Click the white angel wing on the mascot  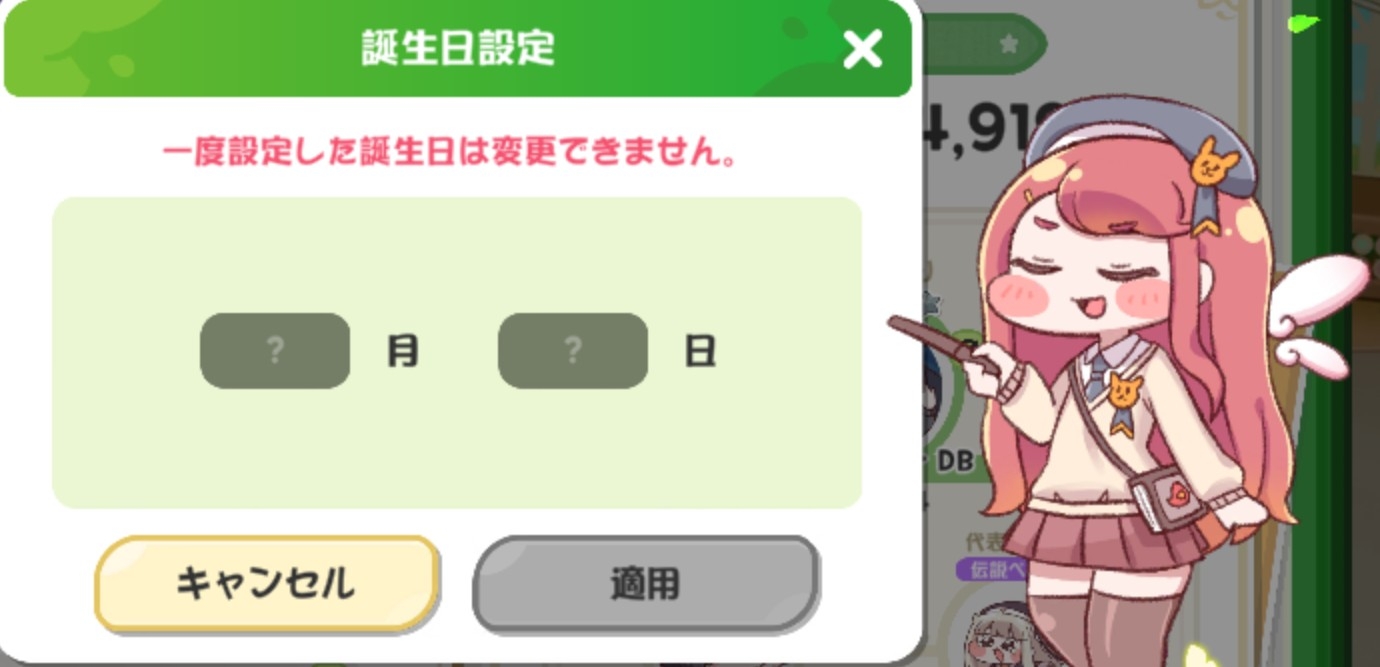[x=1318, y=312]
